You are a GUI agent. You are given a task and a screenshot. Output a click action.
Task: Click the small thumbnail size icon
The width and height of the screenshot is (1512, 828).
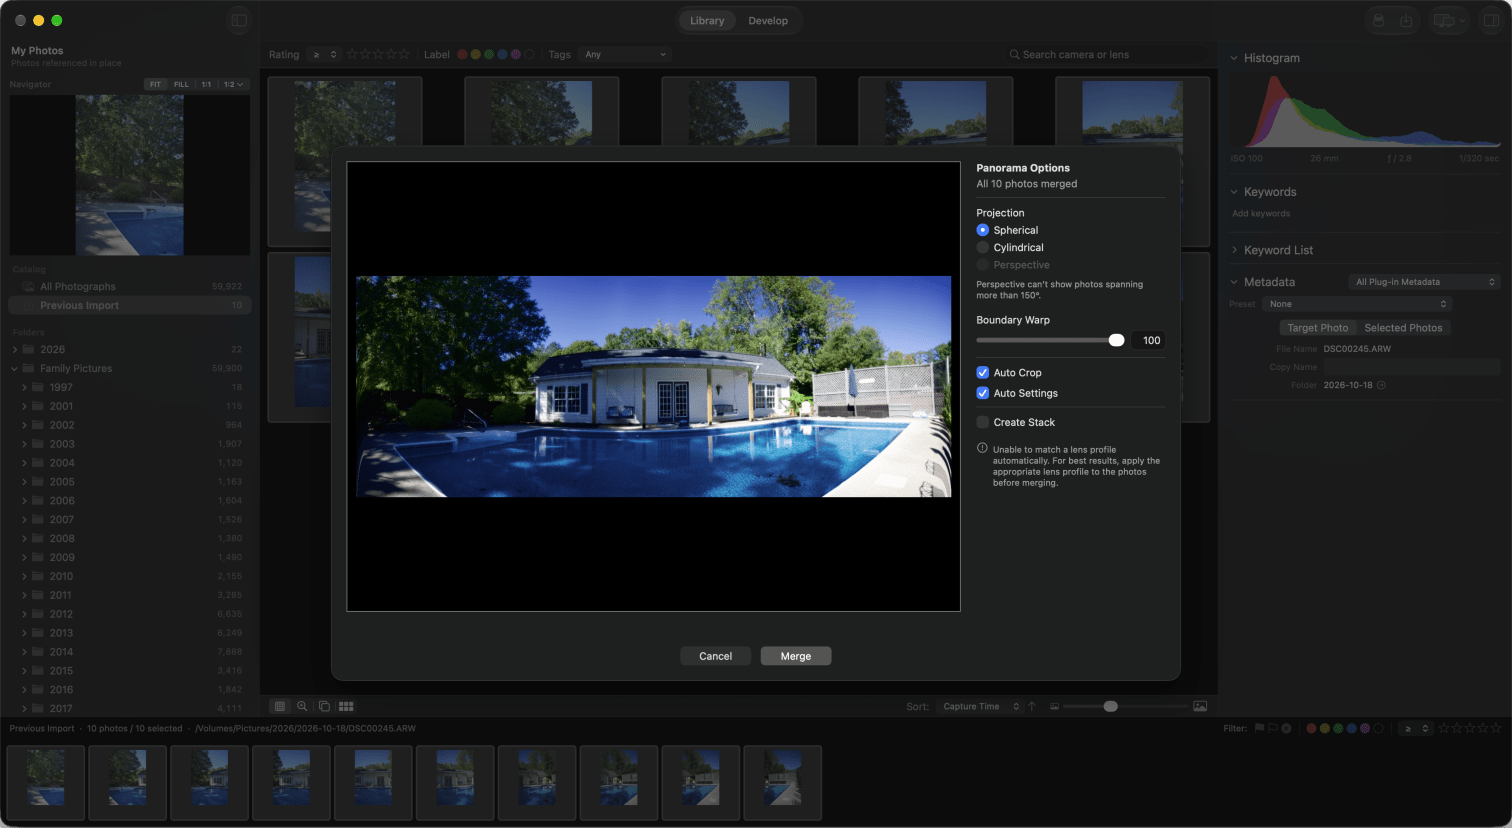pos(1054,706)
